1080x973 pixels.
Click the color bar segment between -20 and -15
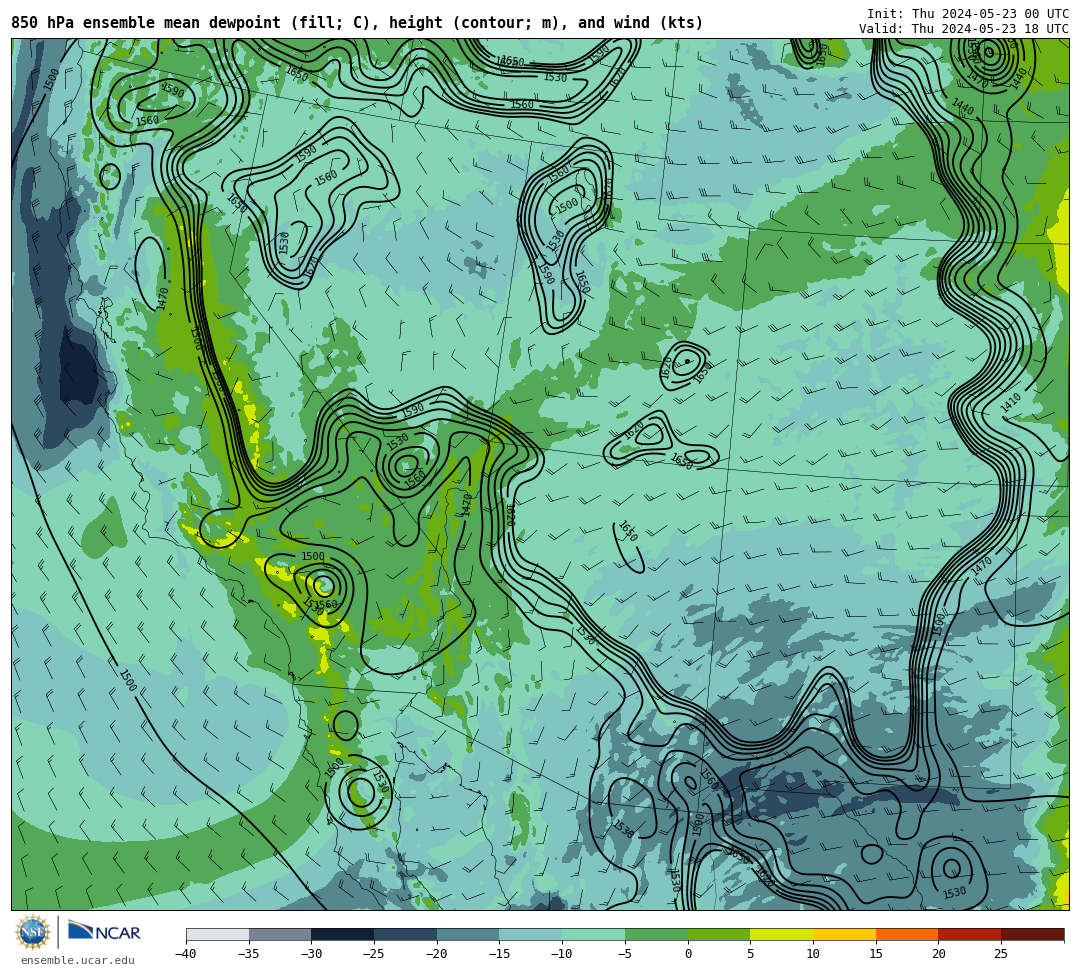(468, 934)
